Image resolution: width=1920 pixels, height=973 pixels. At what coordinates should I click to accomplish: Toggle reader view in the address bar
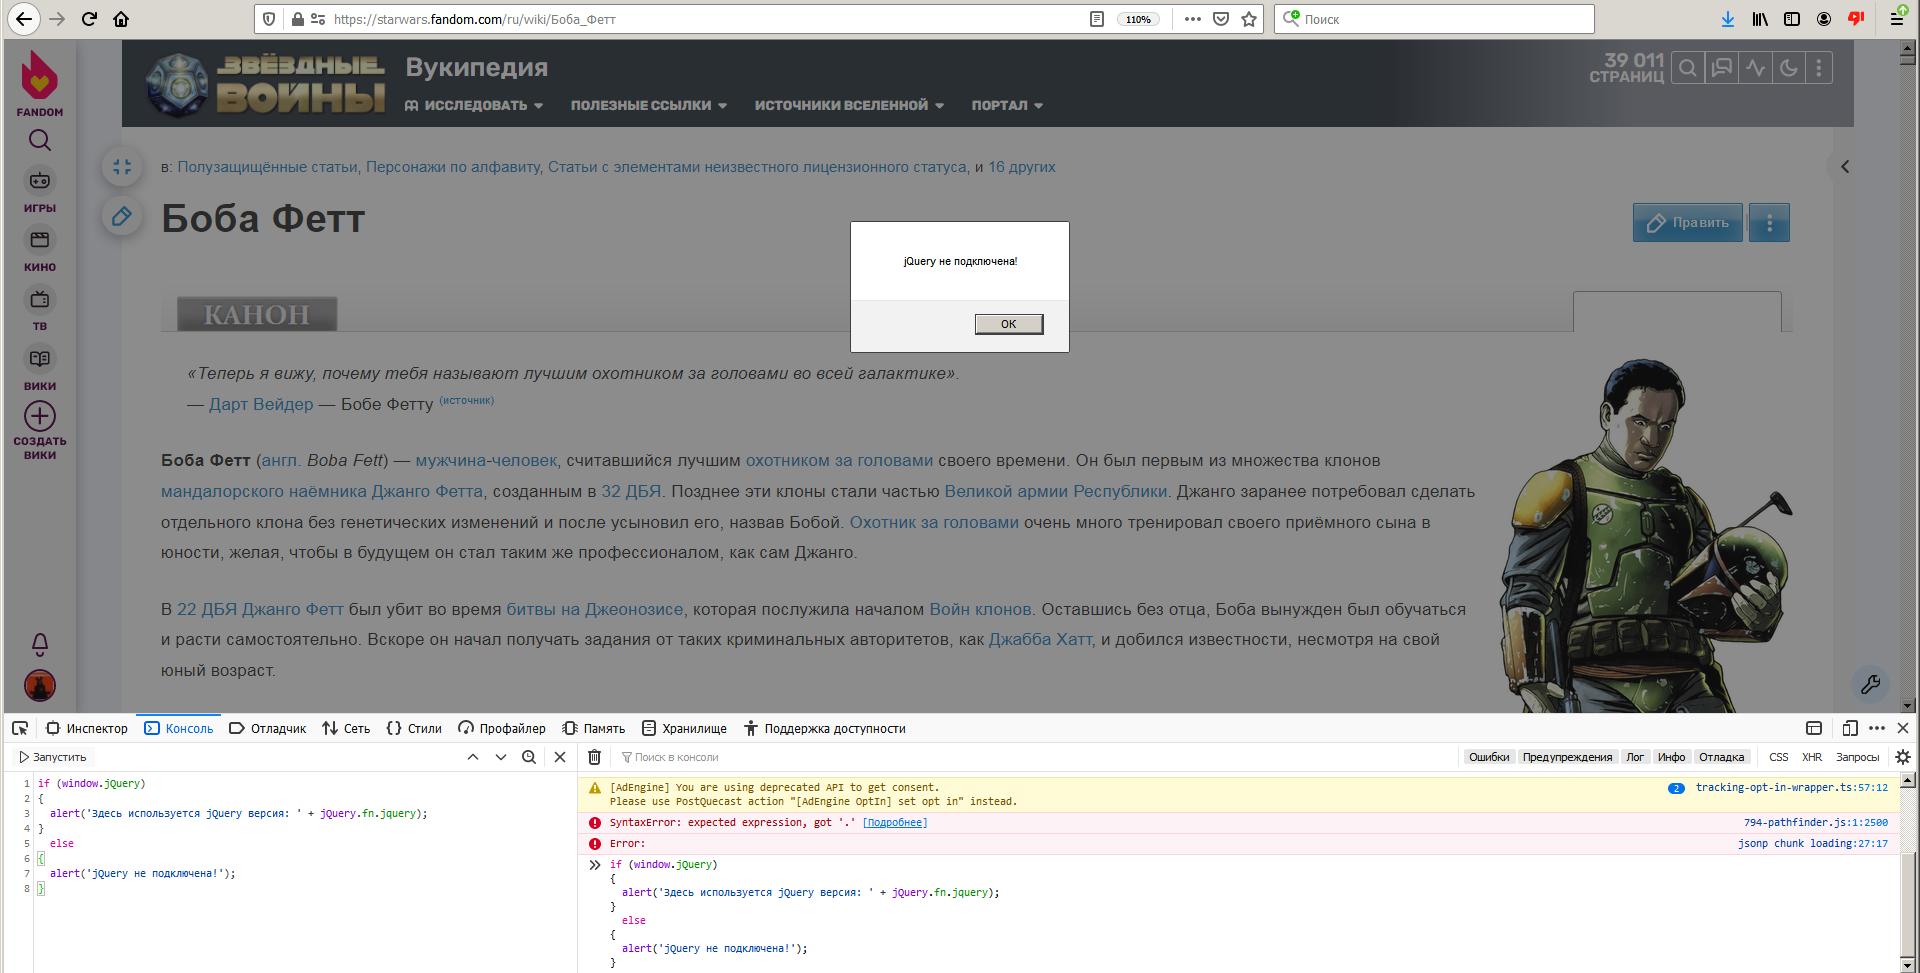[1097, 19]
